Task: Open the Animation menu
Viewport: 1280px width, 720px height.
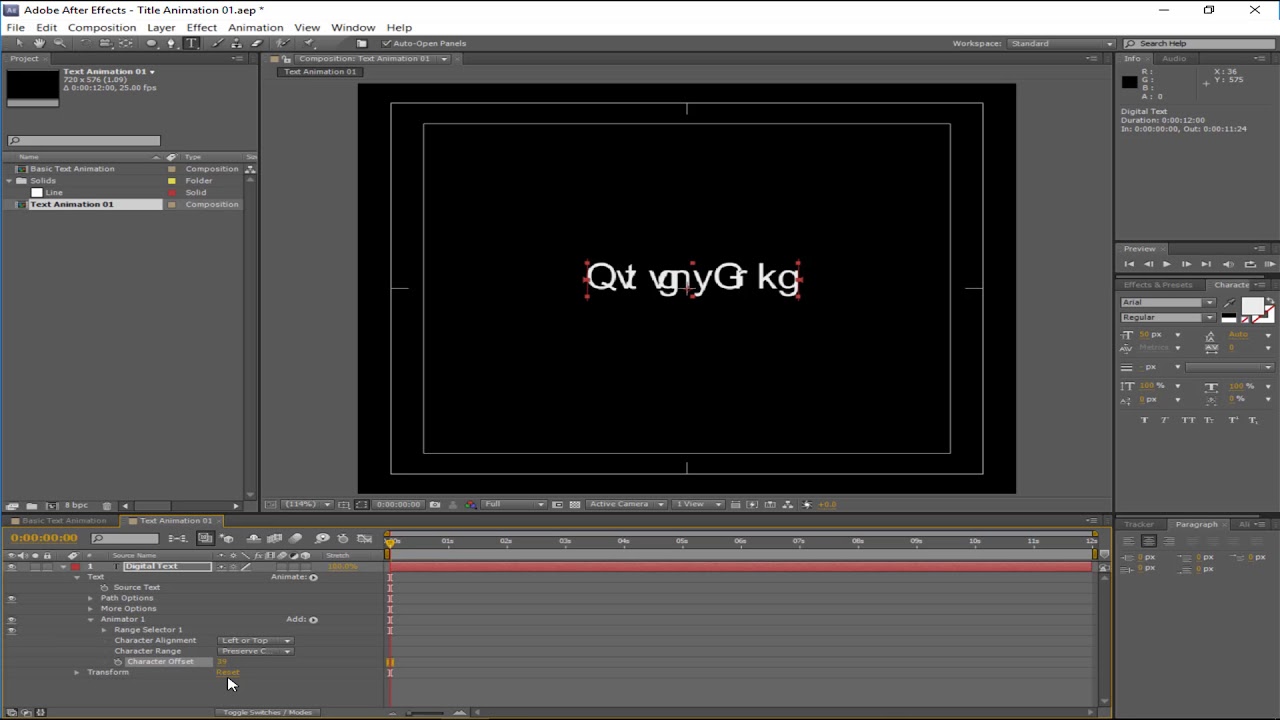Action: (x=255, y=27)
